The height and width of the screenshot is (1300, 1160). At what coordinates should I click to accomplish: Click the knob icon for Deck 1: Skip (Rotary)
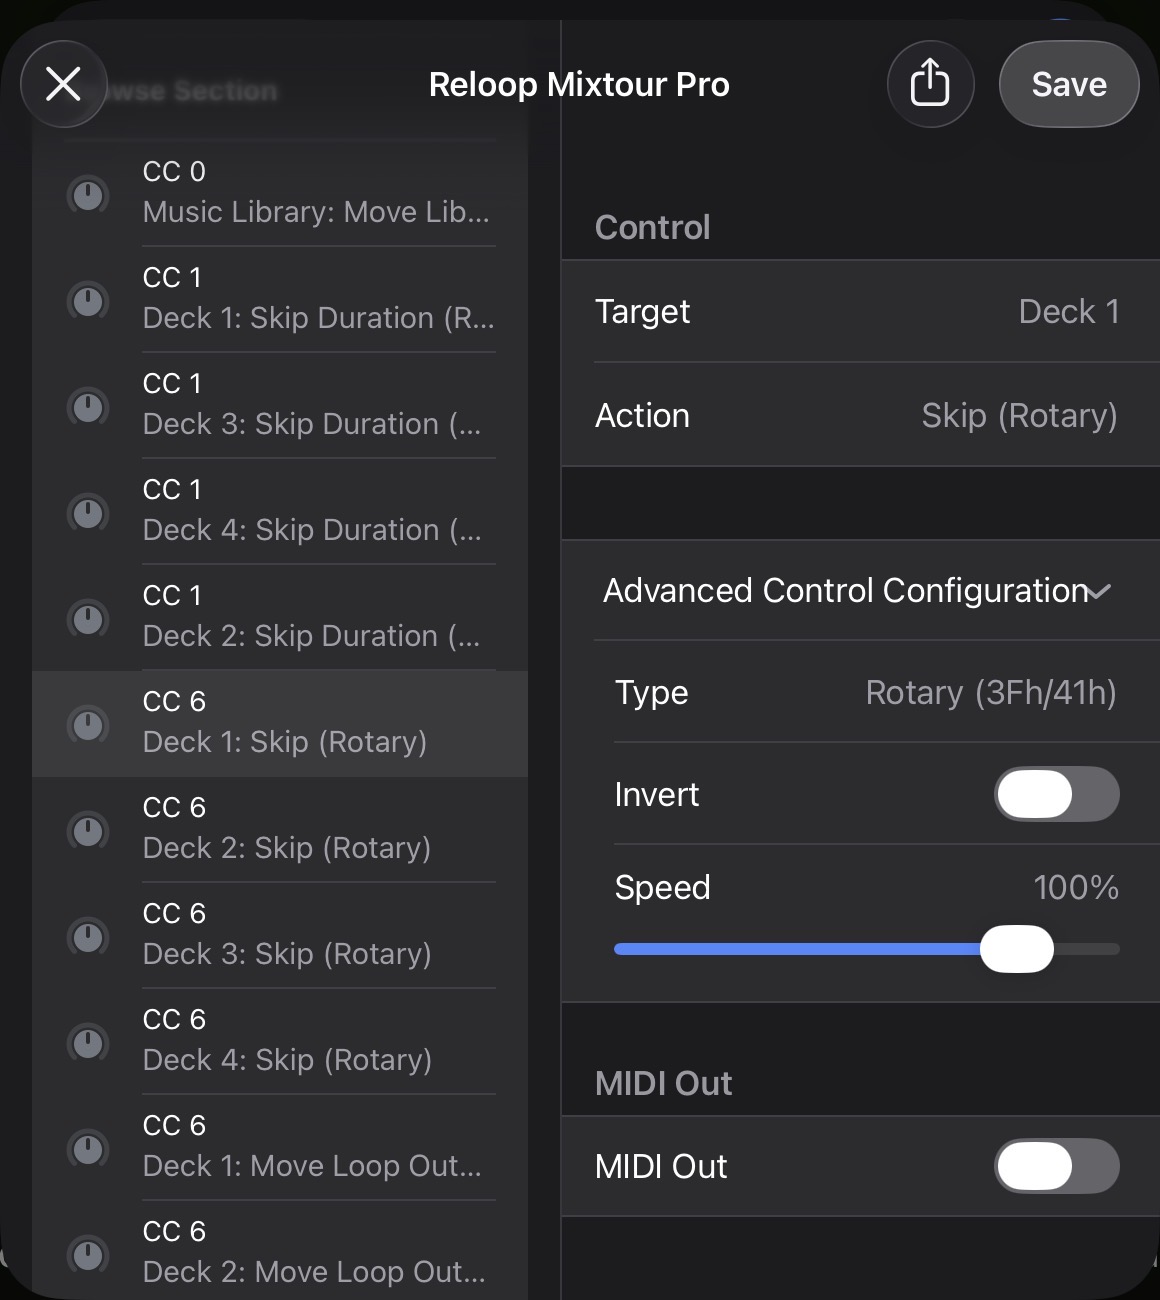pyautogui.click(x=88, y=724)
